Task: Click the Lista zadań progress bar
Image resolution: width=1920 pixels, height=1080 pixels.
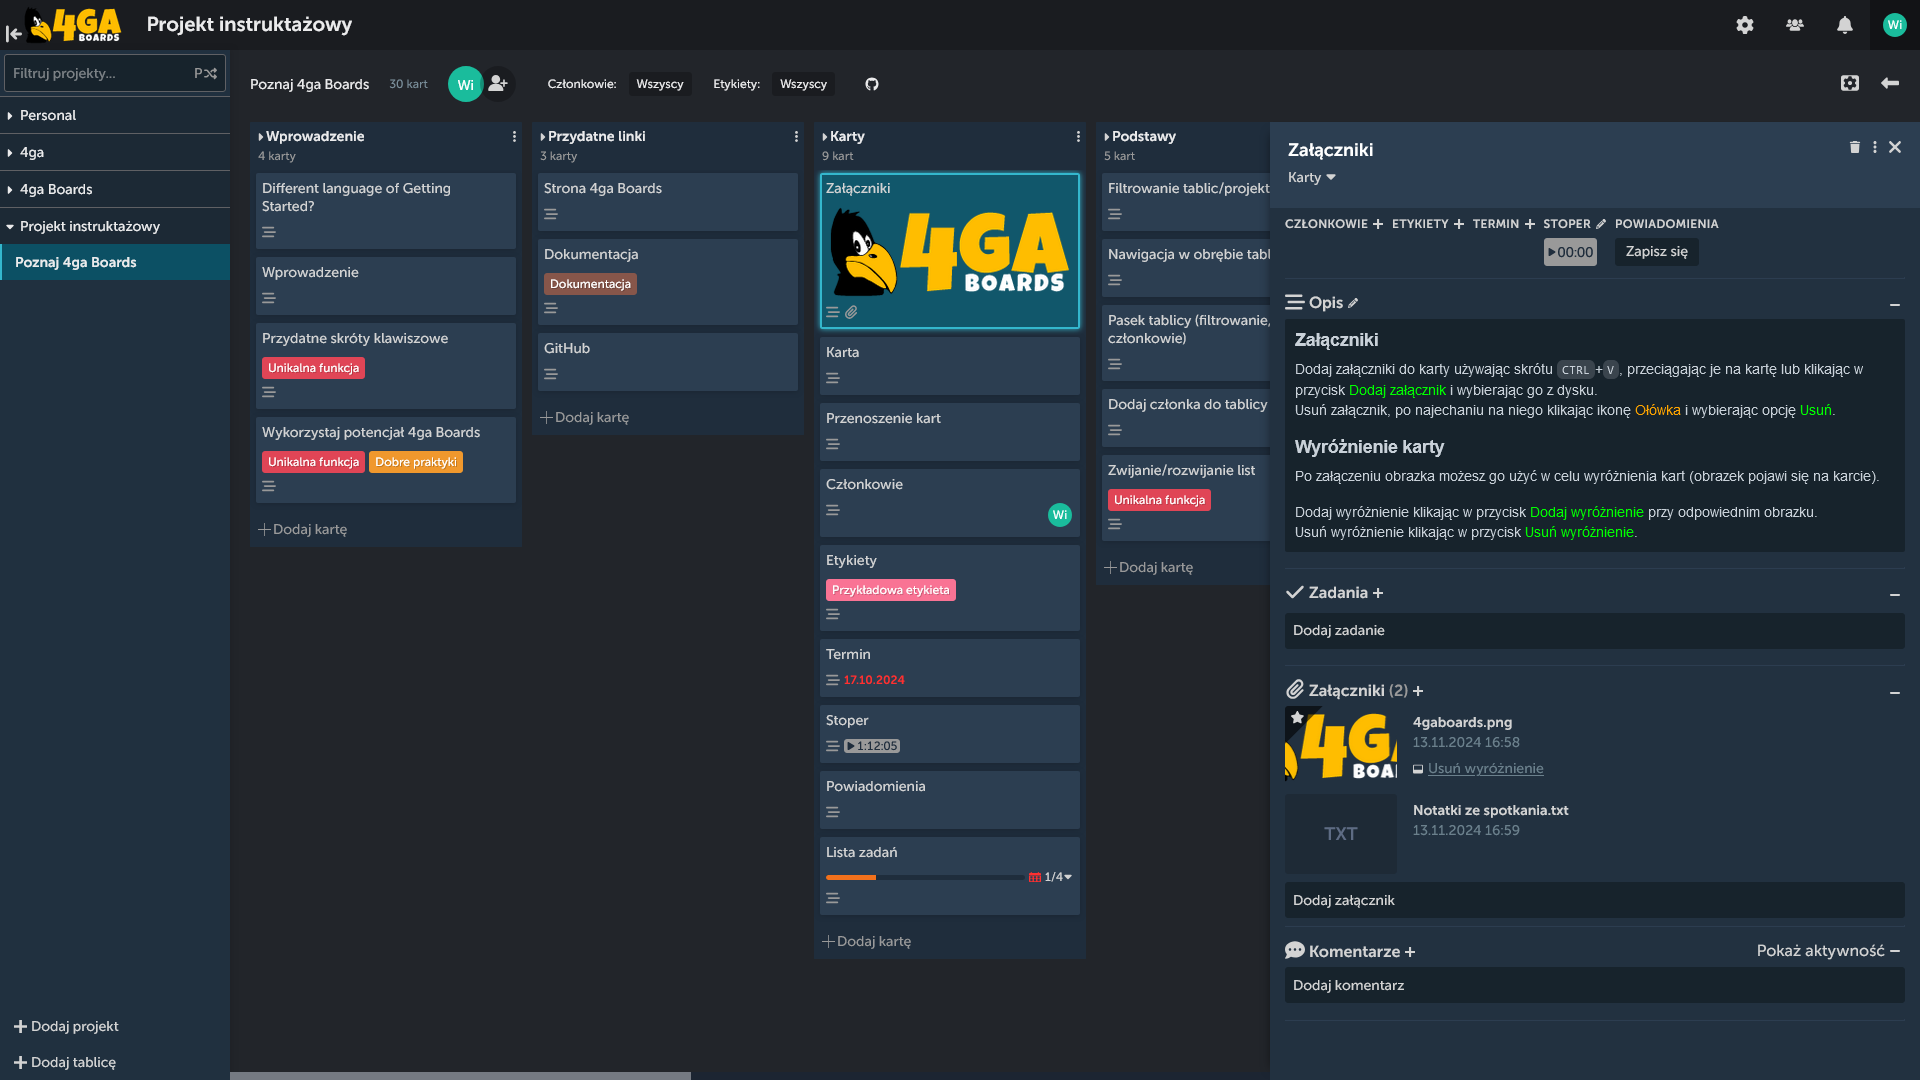Action: tap(925, 877)
